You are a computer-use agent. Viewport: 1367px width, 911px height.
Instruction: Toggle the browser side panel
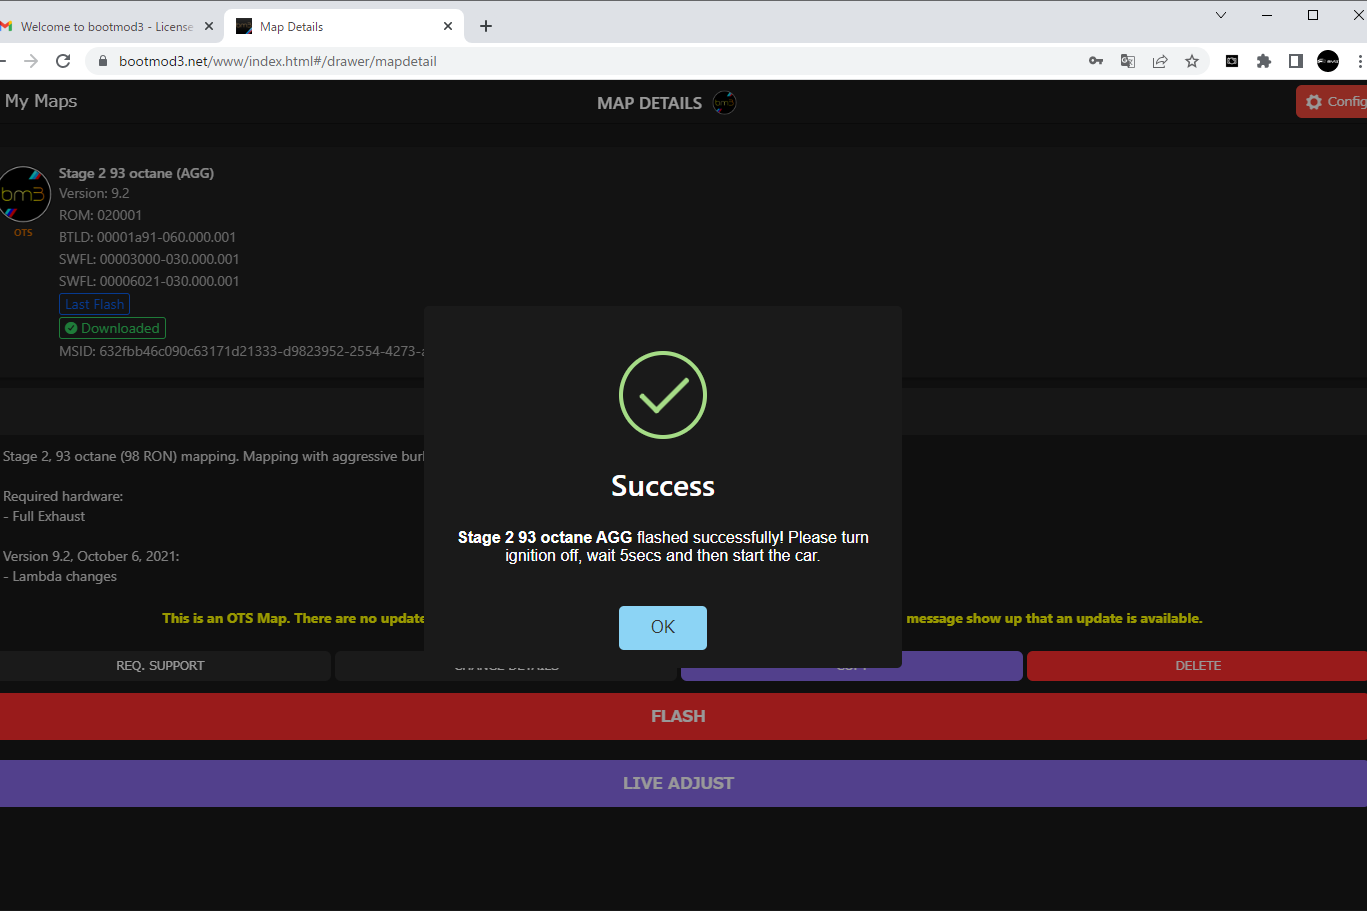(1296, 61)
